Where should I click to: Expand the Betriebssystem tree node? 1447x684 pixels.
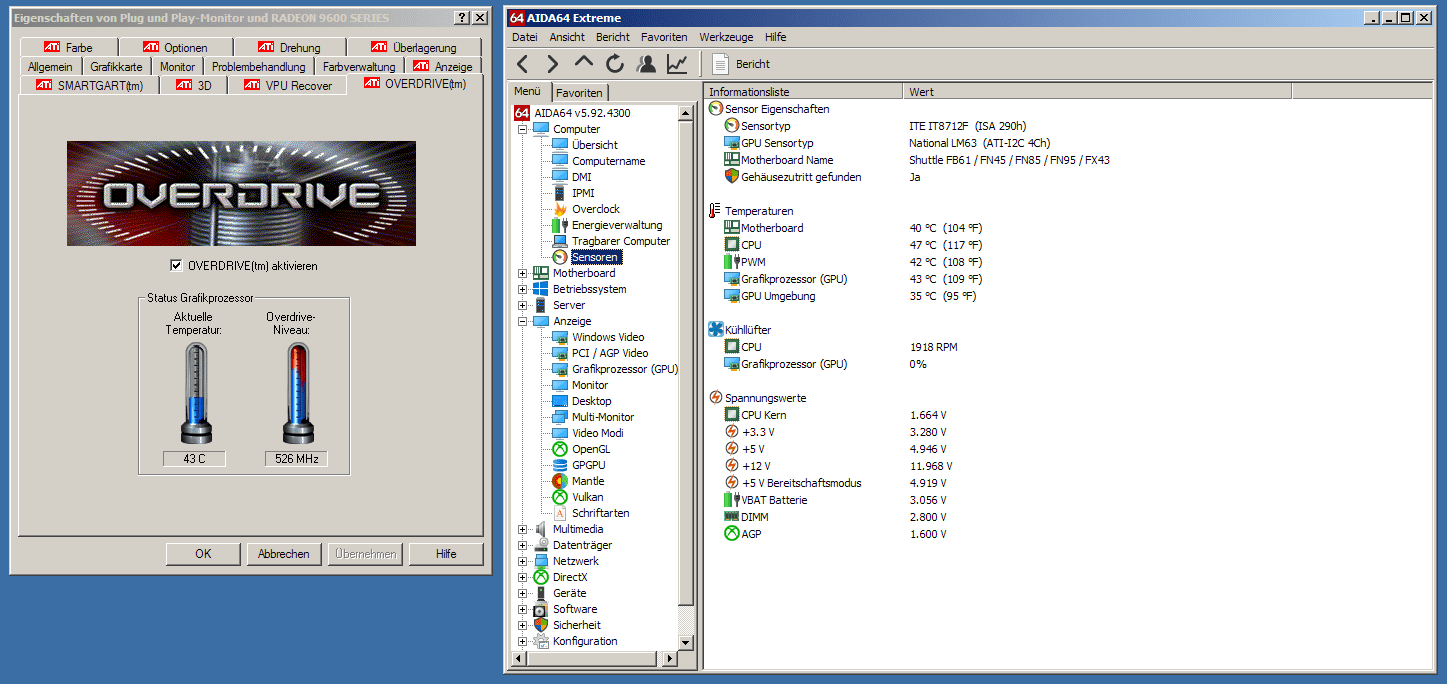pos(522,289)
